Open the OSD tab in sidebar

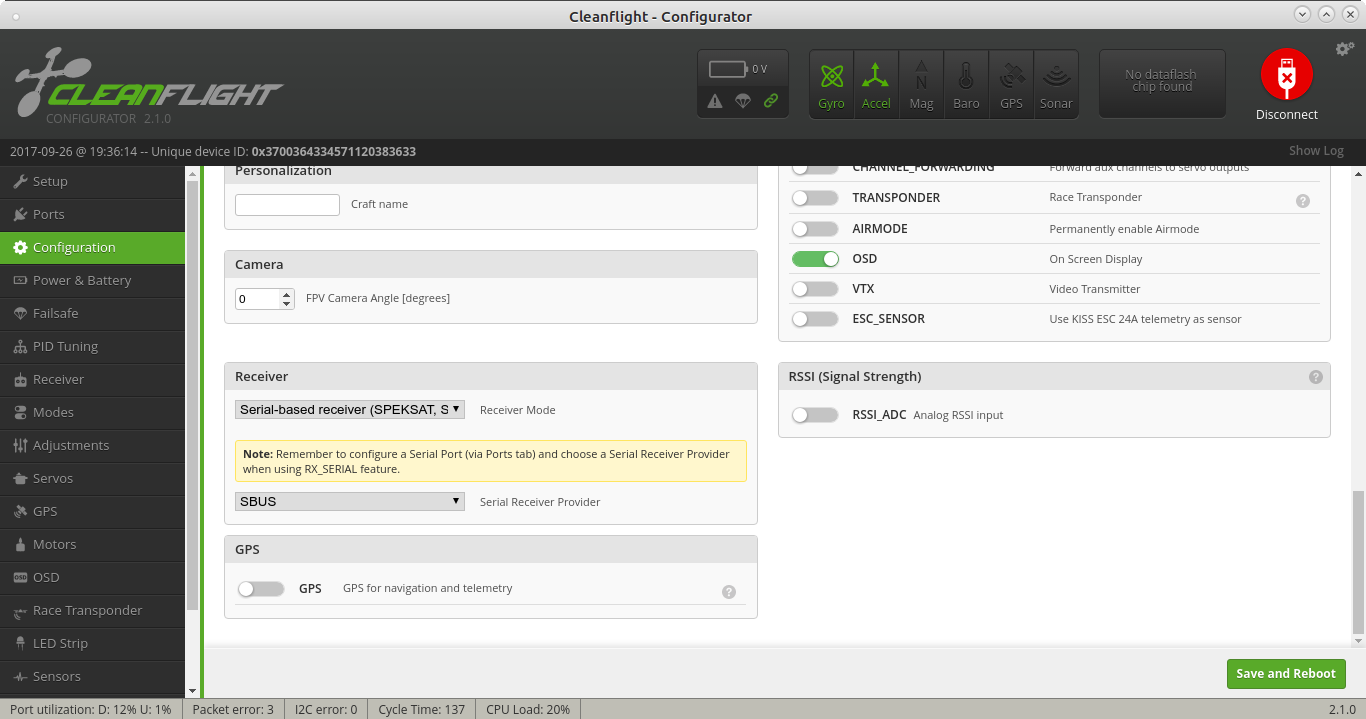click(92, 577)
